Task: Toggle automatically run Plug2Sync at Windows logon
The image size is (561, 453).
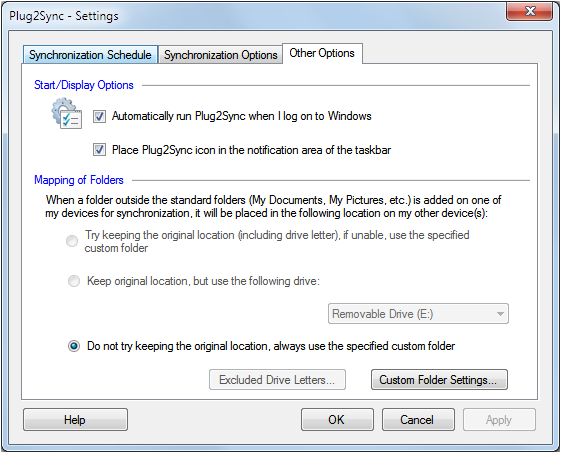Action: point(99,116)
